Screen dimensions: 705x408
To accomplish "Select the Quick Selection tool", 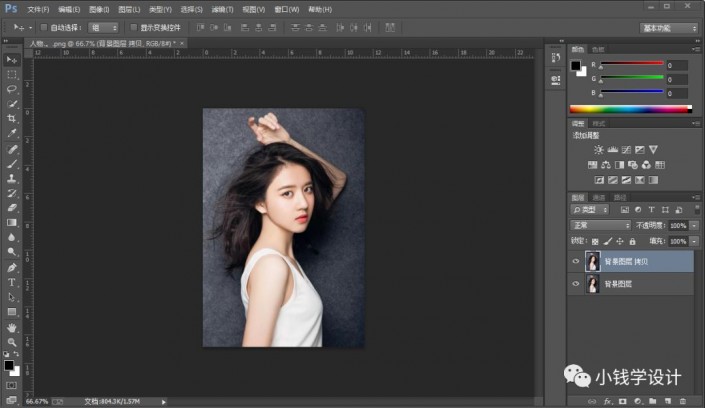I will [12, 104].
